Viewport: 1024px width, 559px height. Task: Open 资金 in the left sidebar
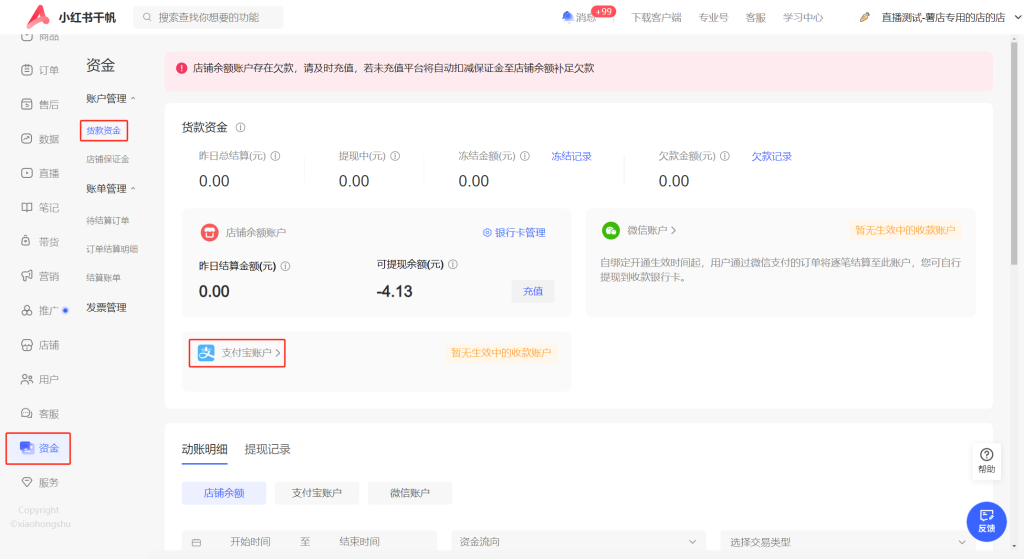click(39, 448)
